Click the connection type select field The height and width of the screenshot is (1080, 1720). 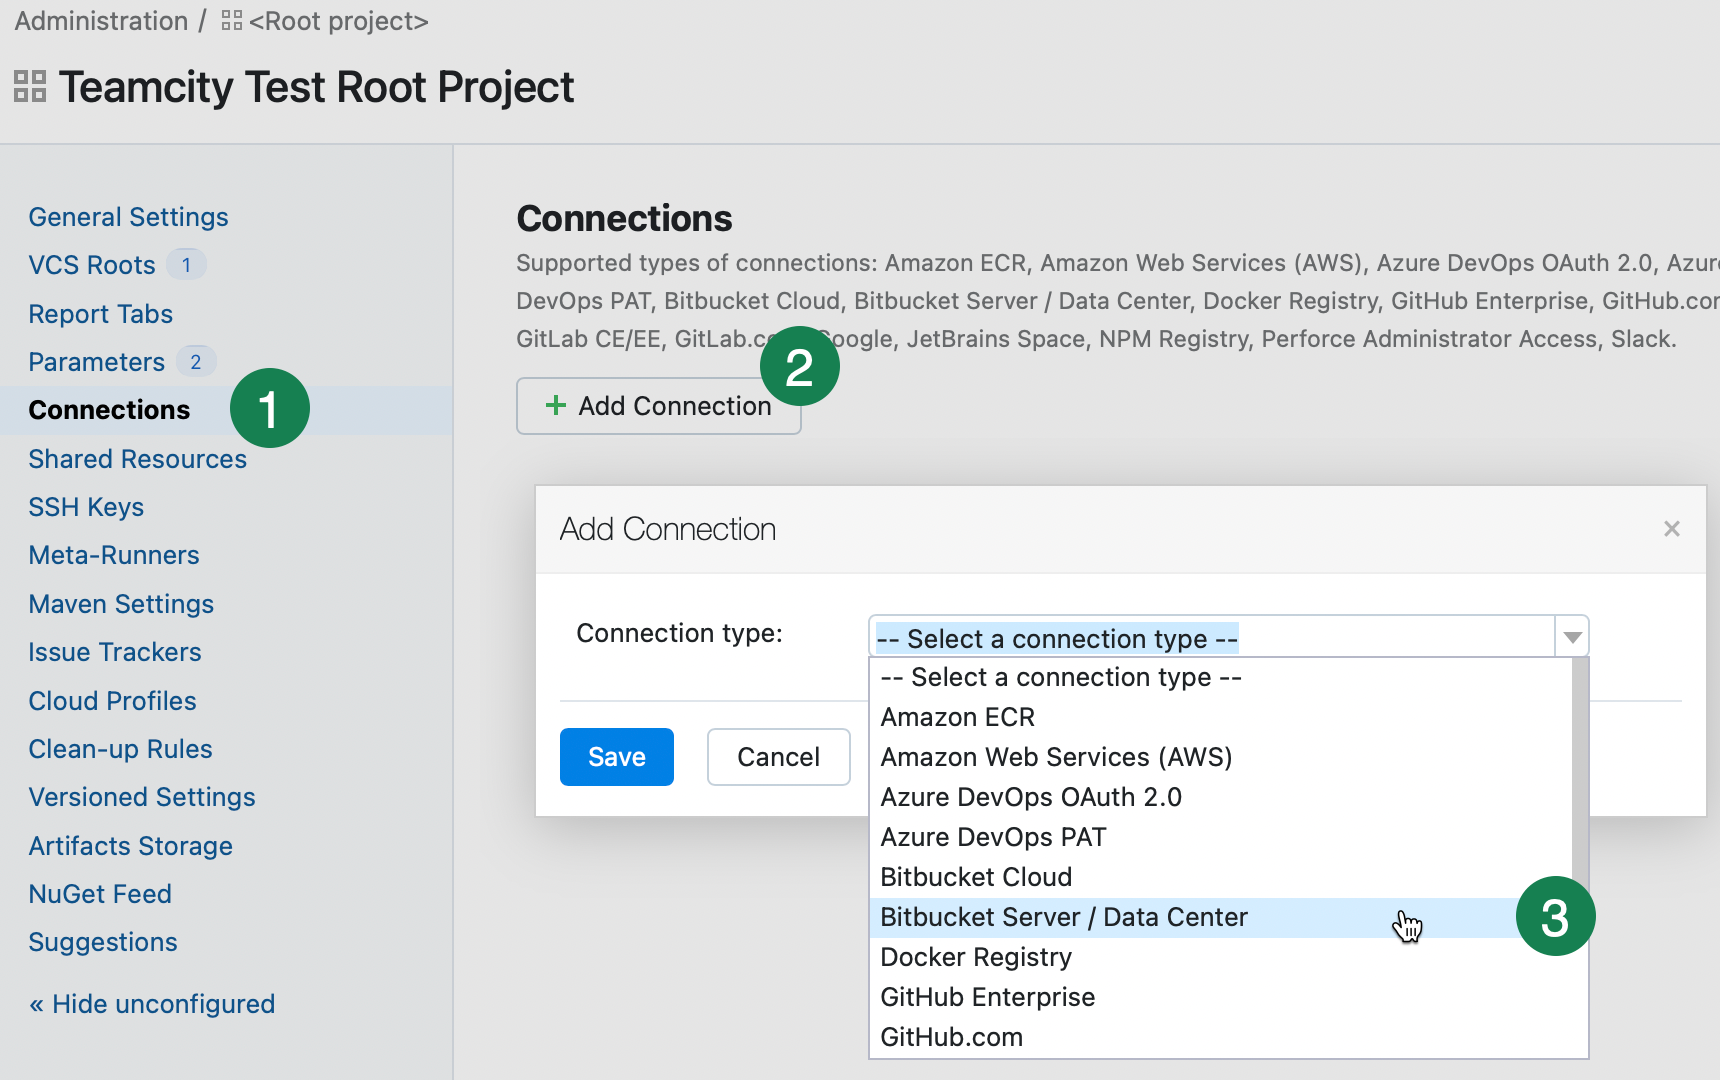pos(1210,638)
